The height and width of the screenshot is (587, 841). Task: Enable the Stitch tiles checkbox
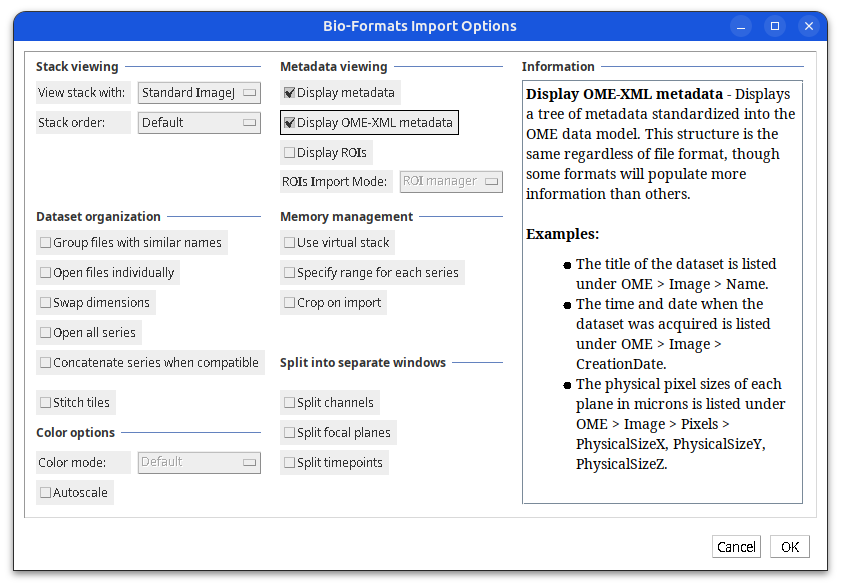[46, 403]
